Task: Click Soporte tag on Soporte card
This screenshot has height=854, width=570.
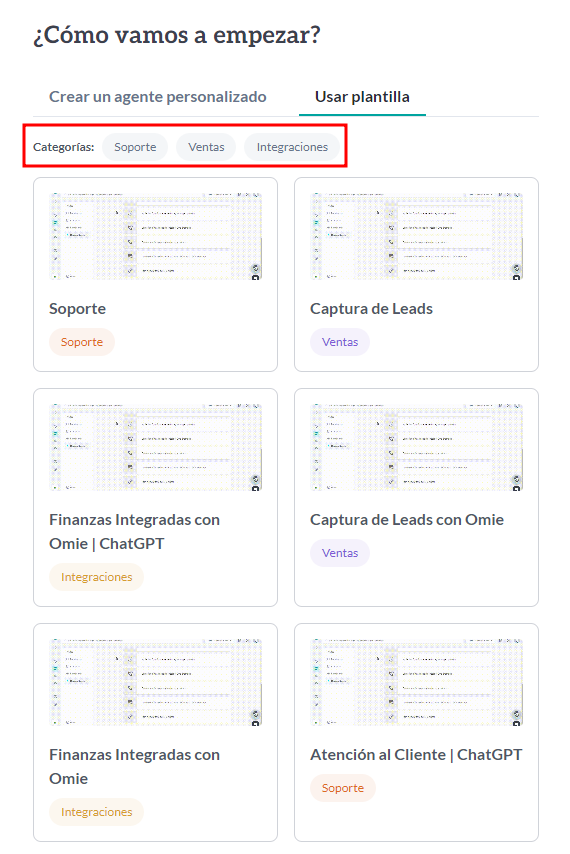Action: [x=82, y=342]
